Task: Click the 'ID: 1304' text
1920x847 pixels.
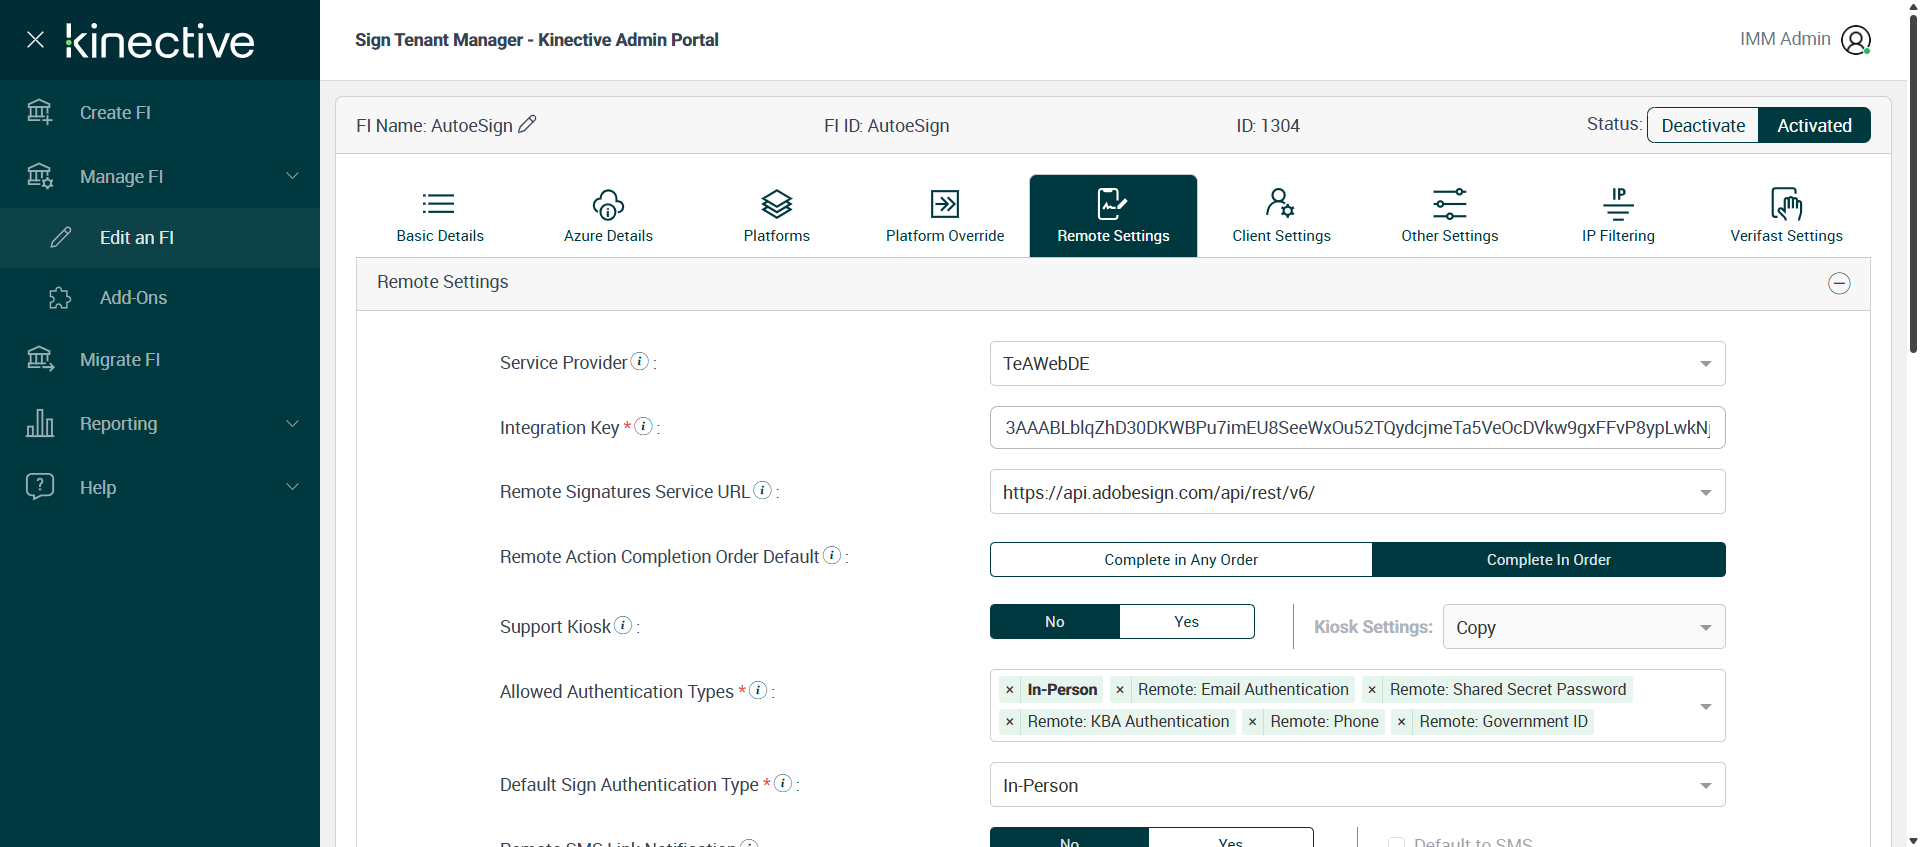Action: (x=1268, y=126)
